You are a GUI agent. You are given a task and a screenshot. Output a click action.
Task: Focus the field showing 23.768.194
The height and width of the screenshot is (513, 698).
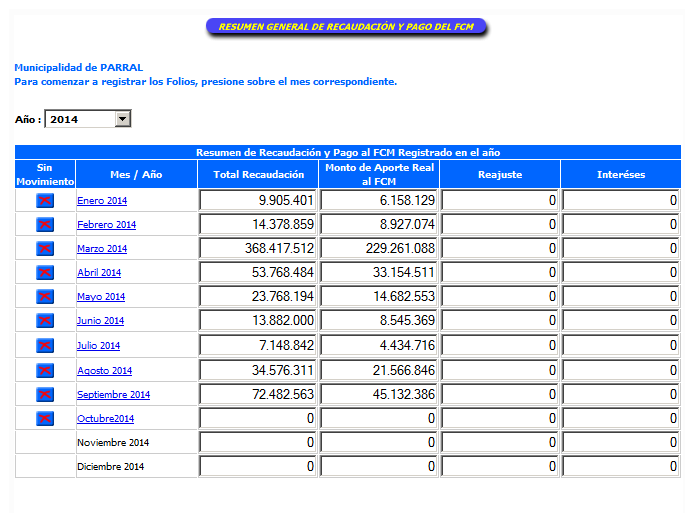[x=258, y=297]
